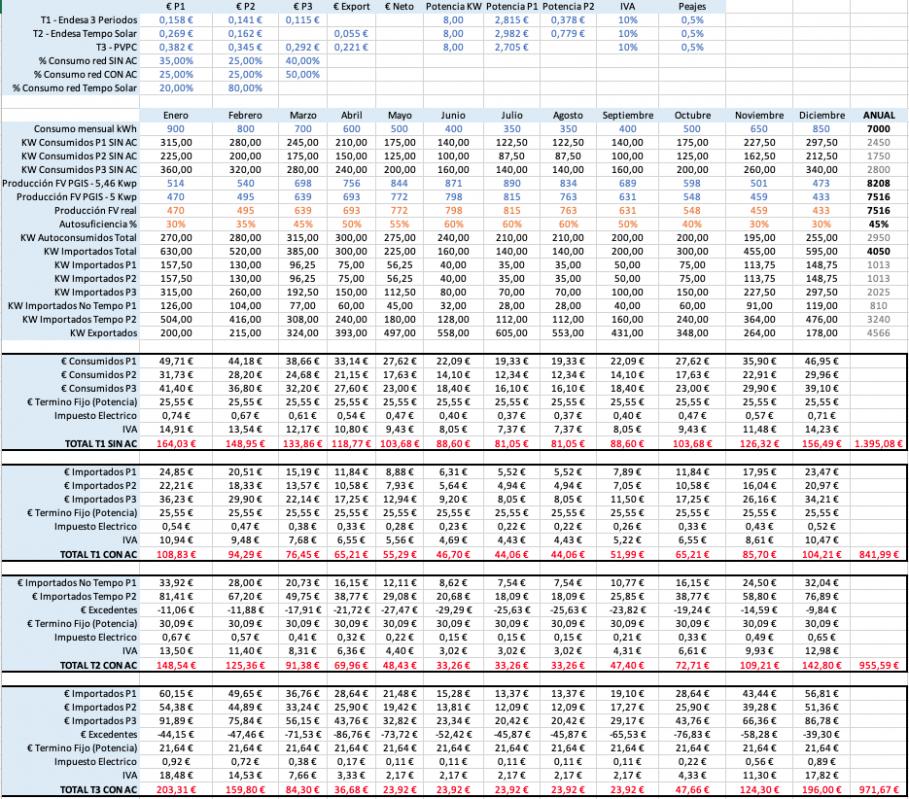Select Julio KW Exportados cell 605,00
The image size is (909, 799).
[x=511, y=333]
